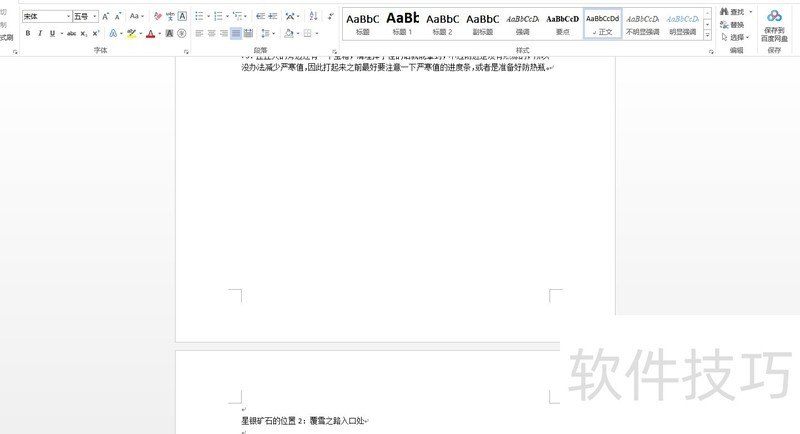Click the subscript icon
This screenshot has width=800, height=434.
pyautogui.click(x=84, y=34)
